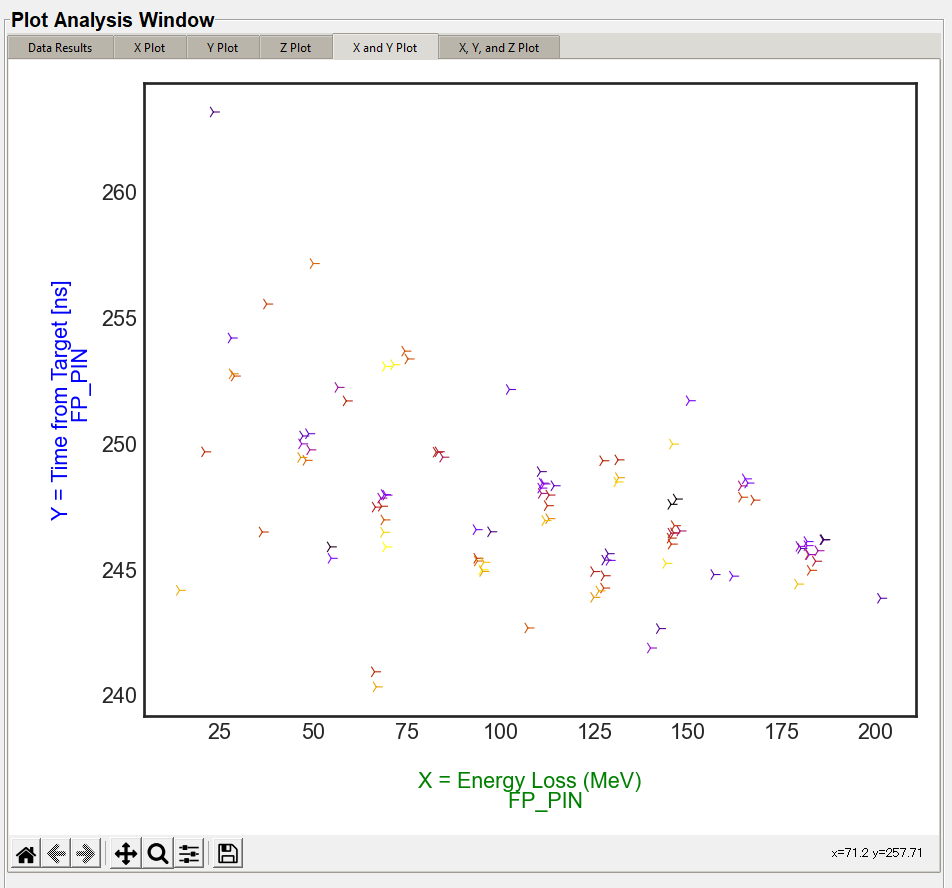Select the Zoom magnifier tool
952x888 pixels.
point(157,853)
